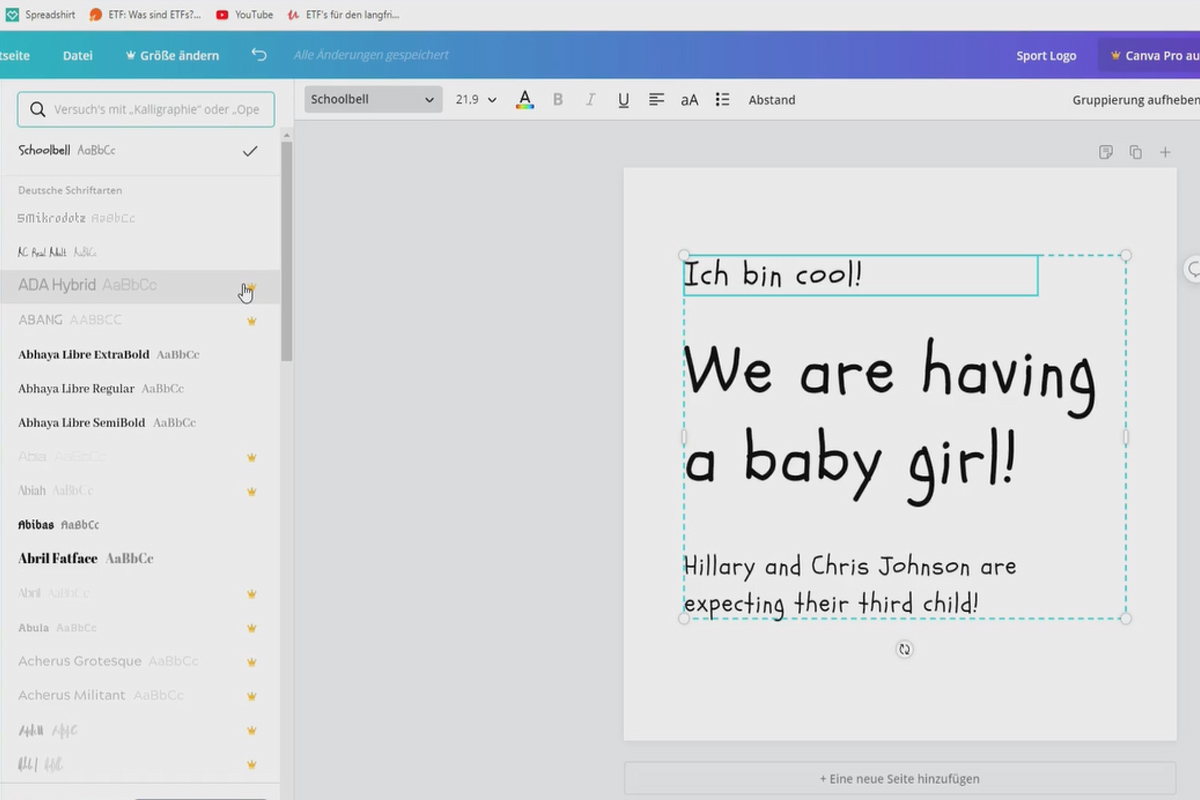This screenshot has height=800, width=1200.
Task: Click the Sport Logo title
Action: pos(1046,55)
